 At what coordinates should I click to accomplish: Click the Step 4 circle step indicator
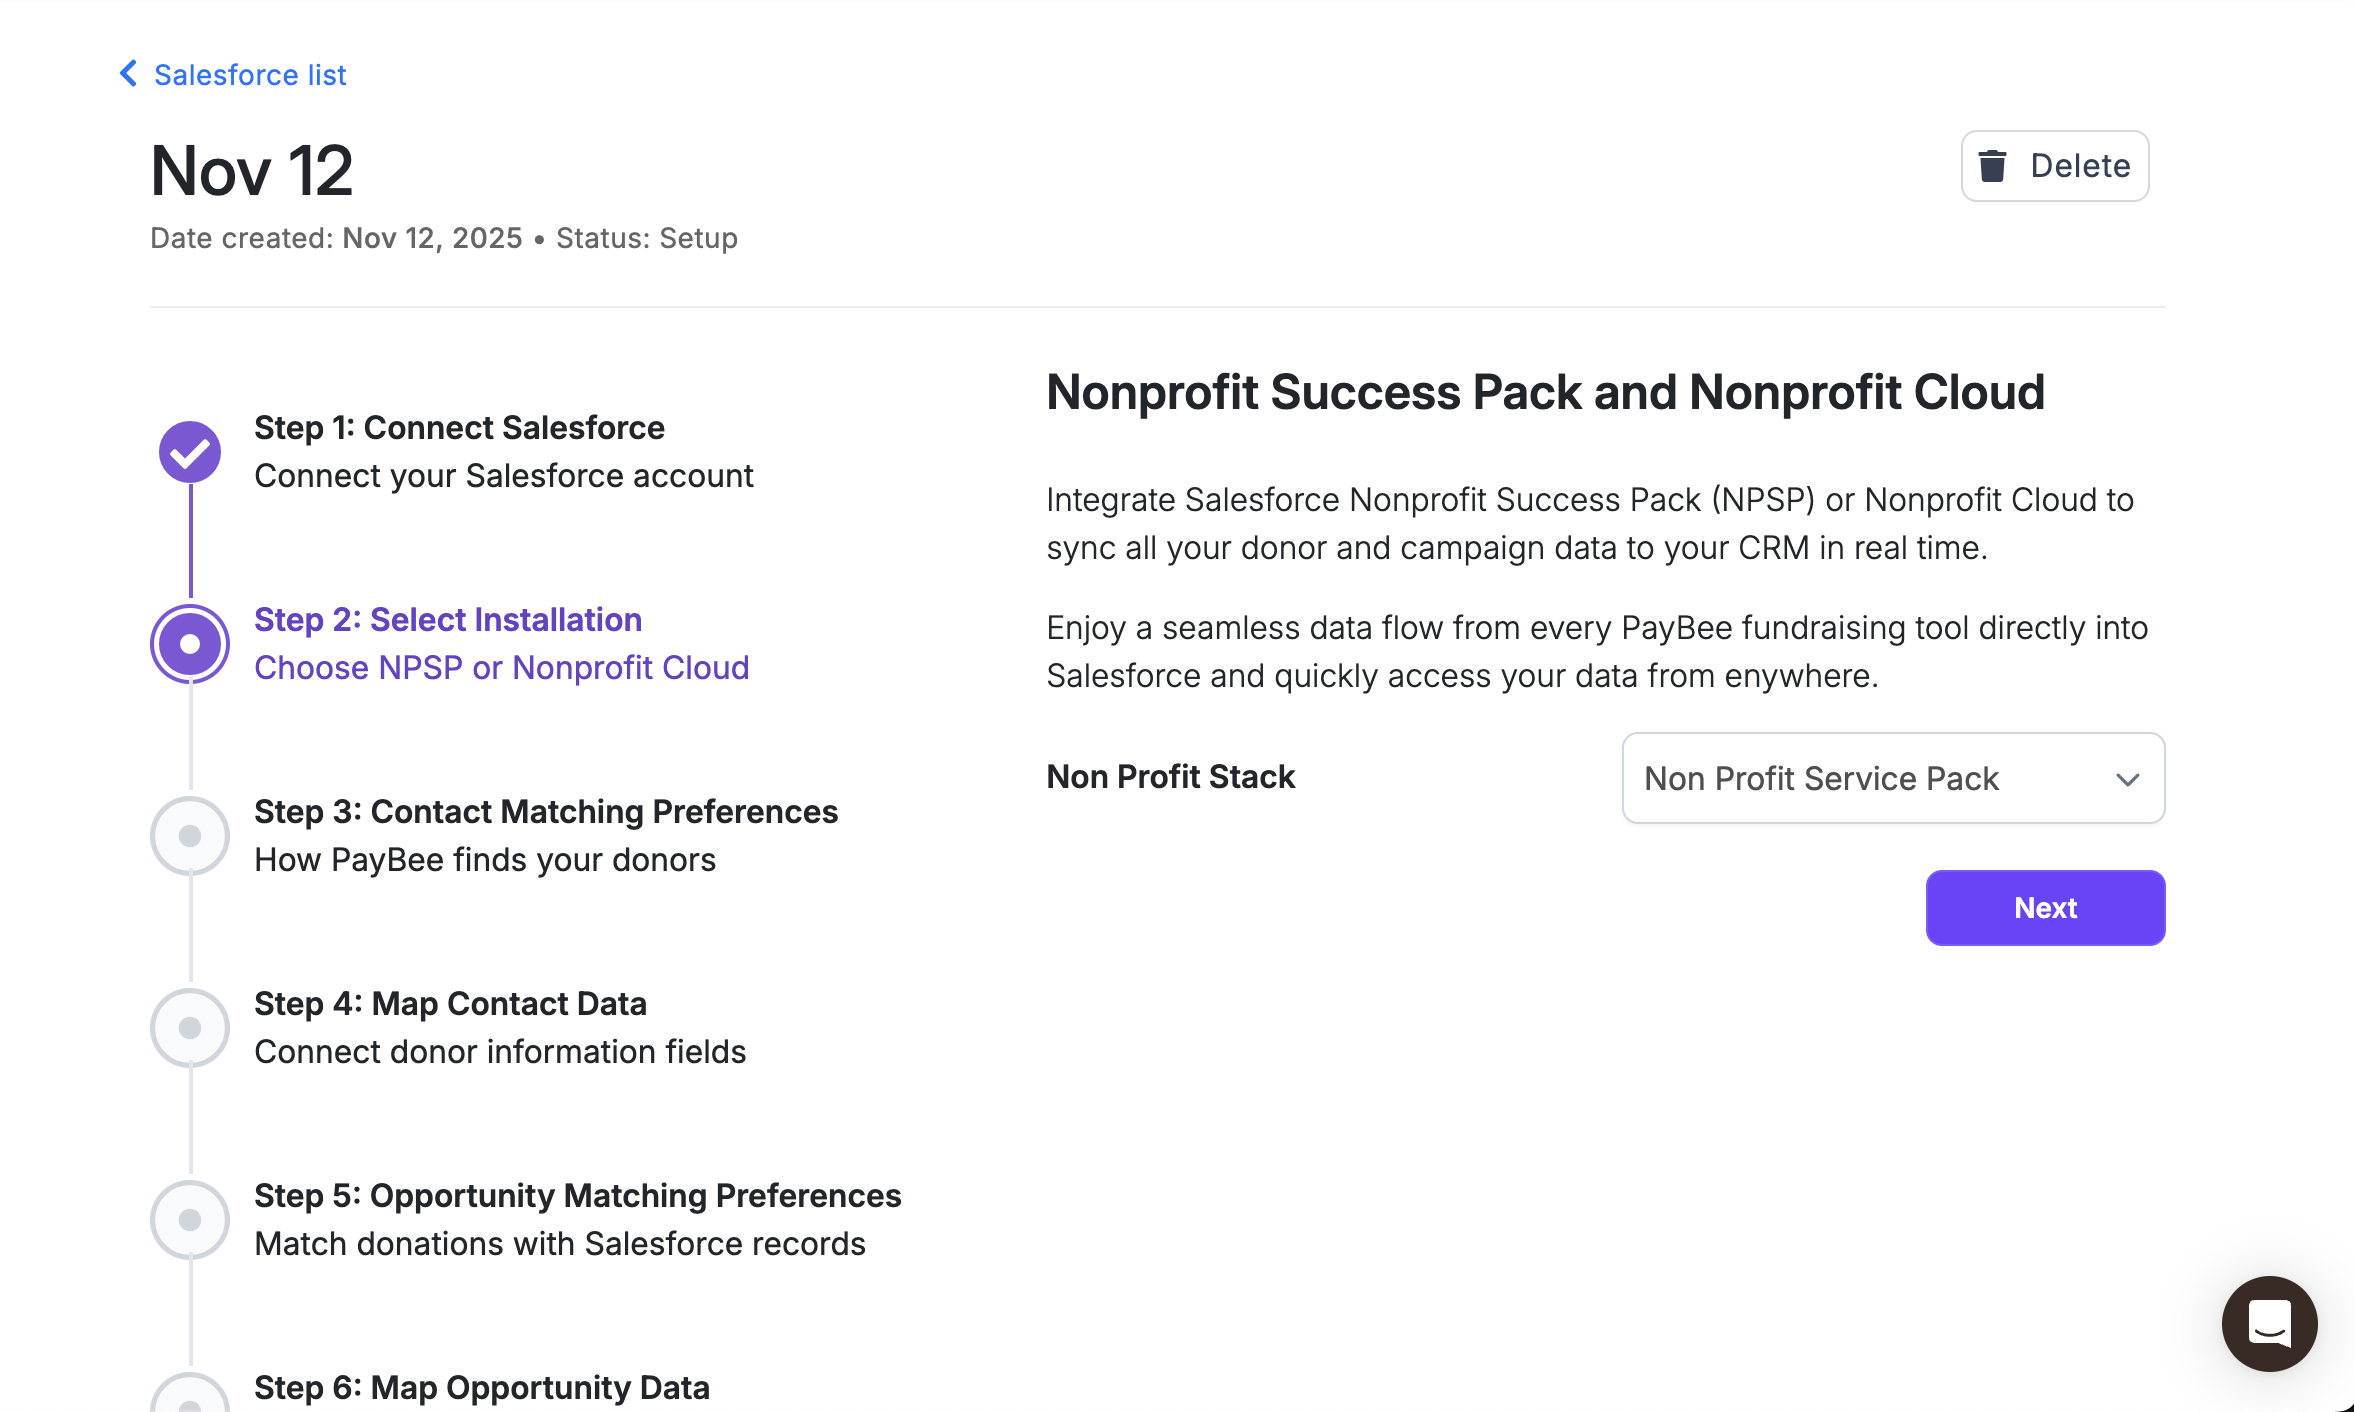[x=190, y=1028]
